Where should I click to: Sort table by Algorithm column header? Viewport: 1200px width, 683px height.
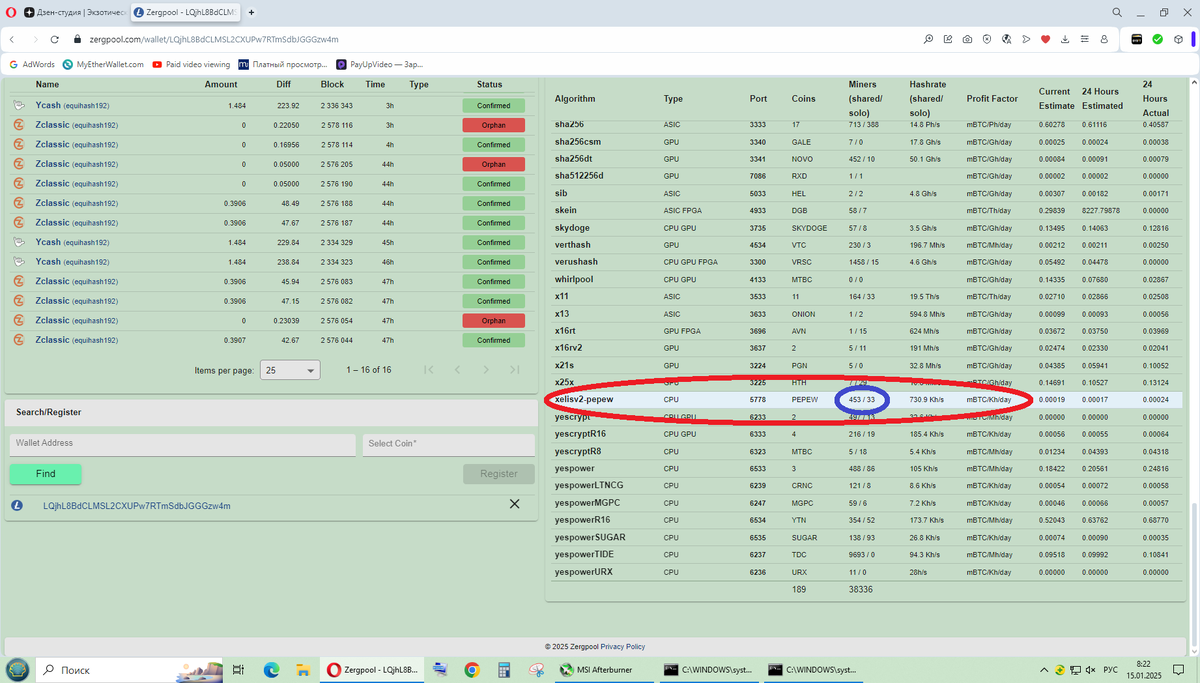(x=575, y=99)
